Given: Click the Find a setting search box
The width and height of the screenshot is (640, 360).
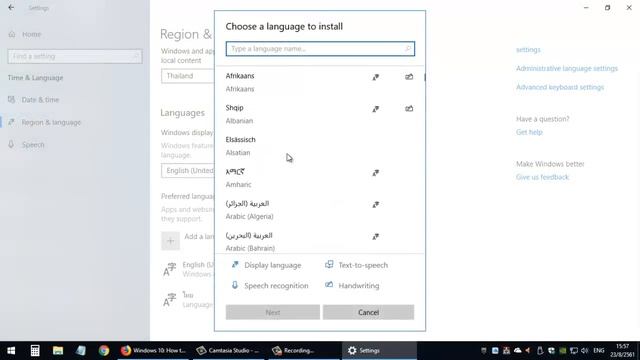Looking at the screenshot, I should (x=75, y=56).
